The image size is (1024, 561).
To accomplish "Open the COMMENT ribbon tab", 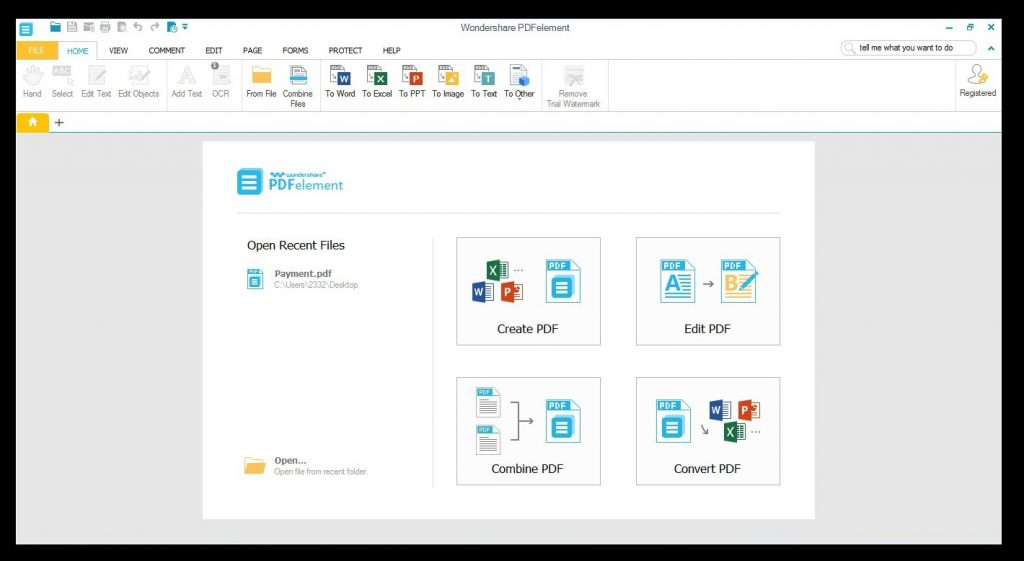I will [x=167, y=50].
